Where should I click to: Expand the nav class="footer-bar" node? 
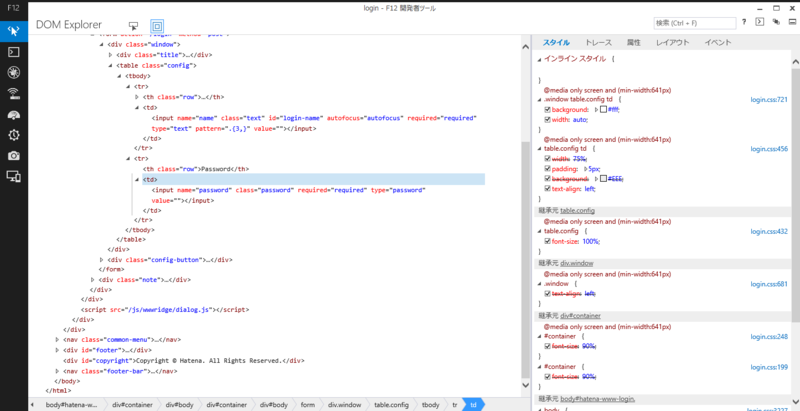click(57, 371)
